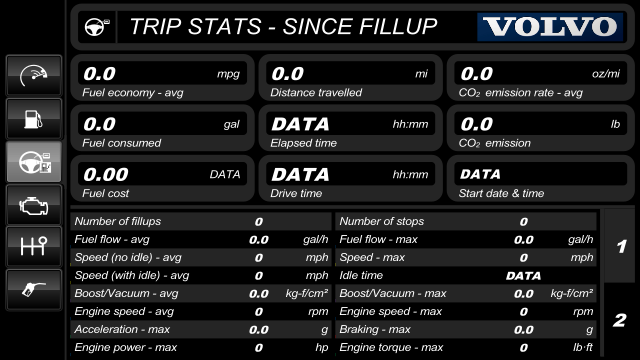
Task: Select the gear shifter sidebar icon
Action: point(34,247)
